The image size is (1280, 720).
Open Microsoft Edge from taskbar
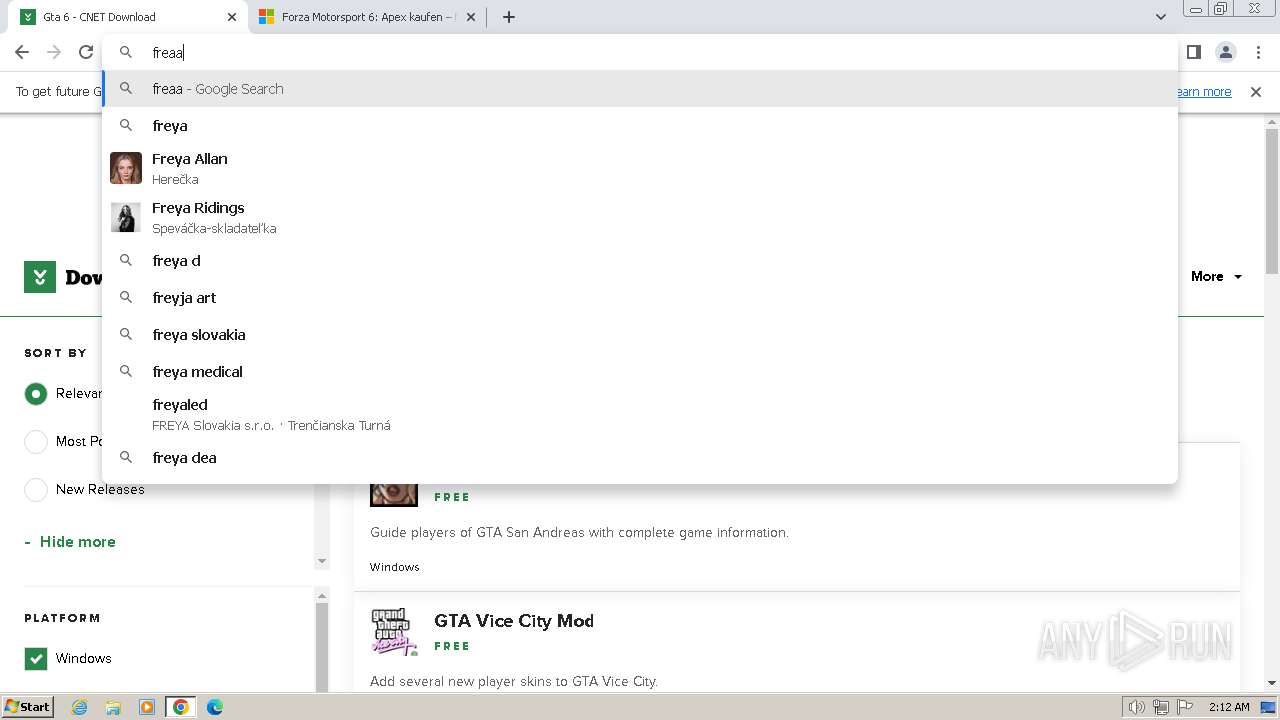[x=215, y=707]
